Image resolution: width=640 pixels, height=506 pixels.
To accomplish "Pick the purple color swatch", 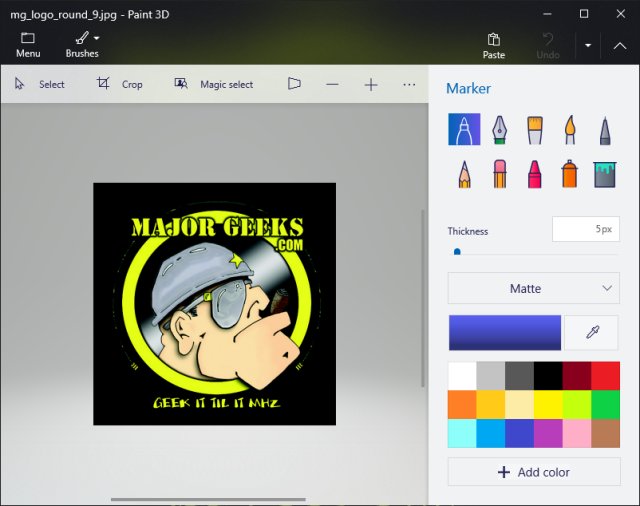I will point(548,433).
